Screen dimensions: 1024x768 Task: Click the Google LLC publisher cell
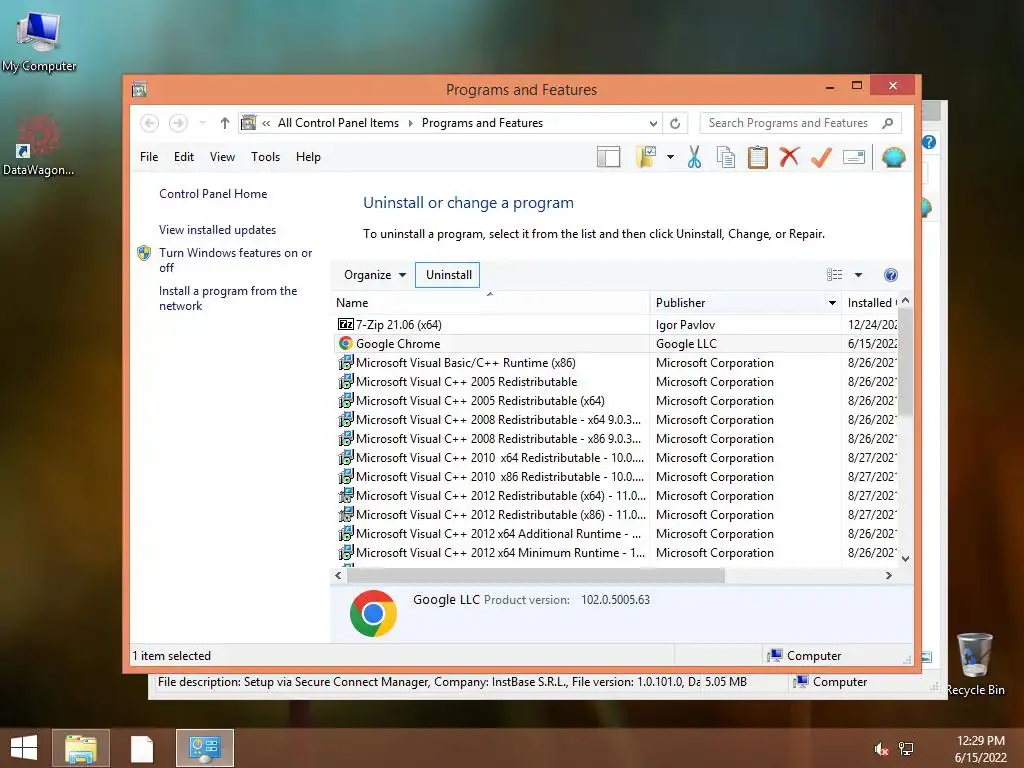[x=686, y=344]
